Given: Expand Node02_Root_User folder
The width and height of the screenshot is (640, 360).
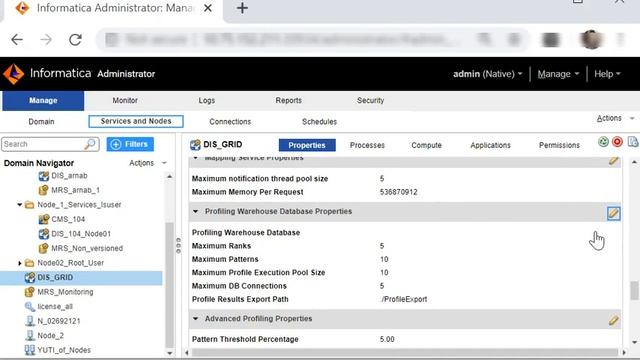Looking at the screenshot, I should click(x=19, y=263).
